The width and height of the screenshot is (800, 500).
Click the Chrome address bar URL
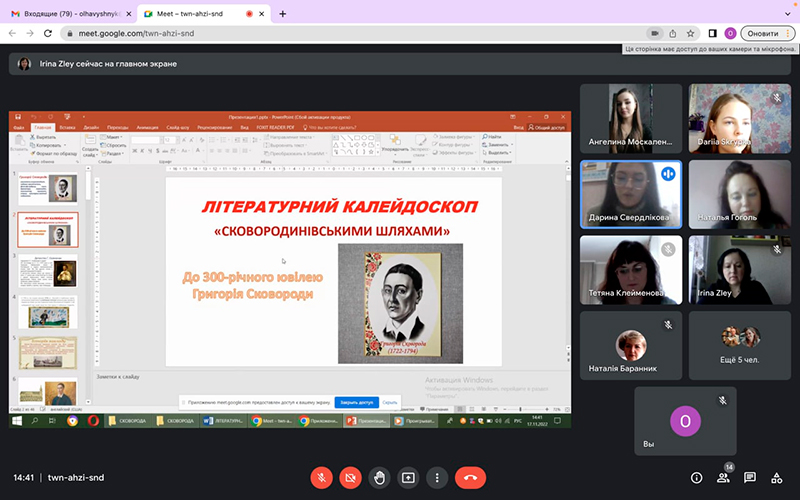pos(136,33)
